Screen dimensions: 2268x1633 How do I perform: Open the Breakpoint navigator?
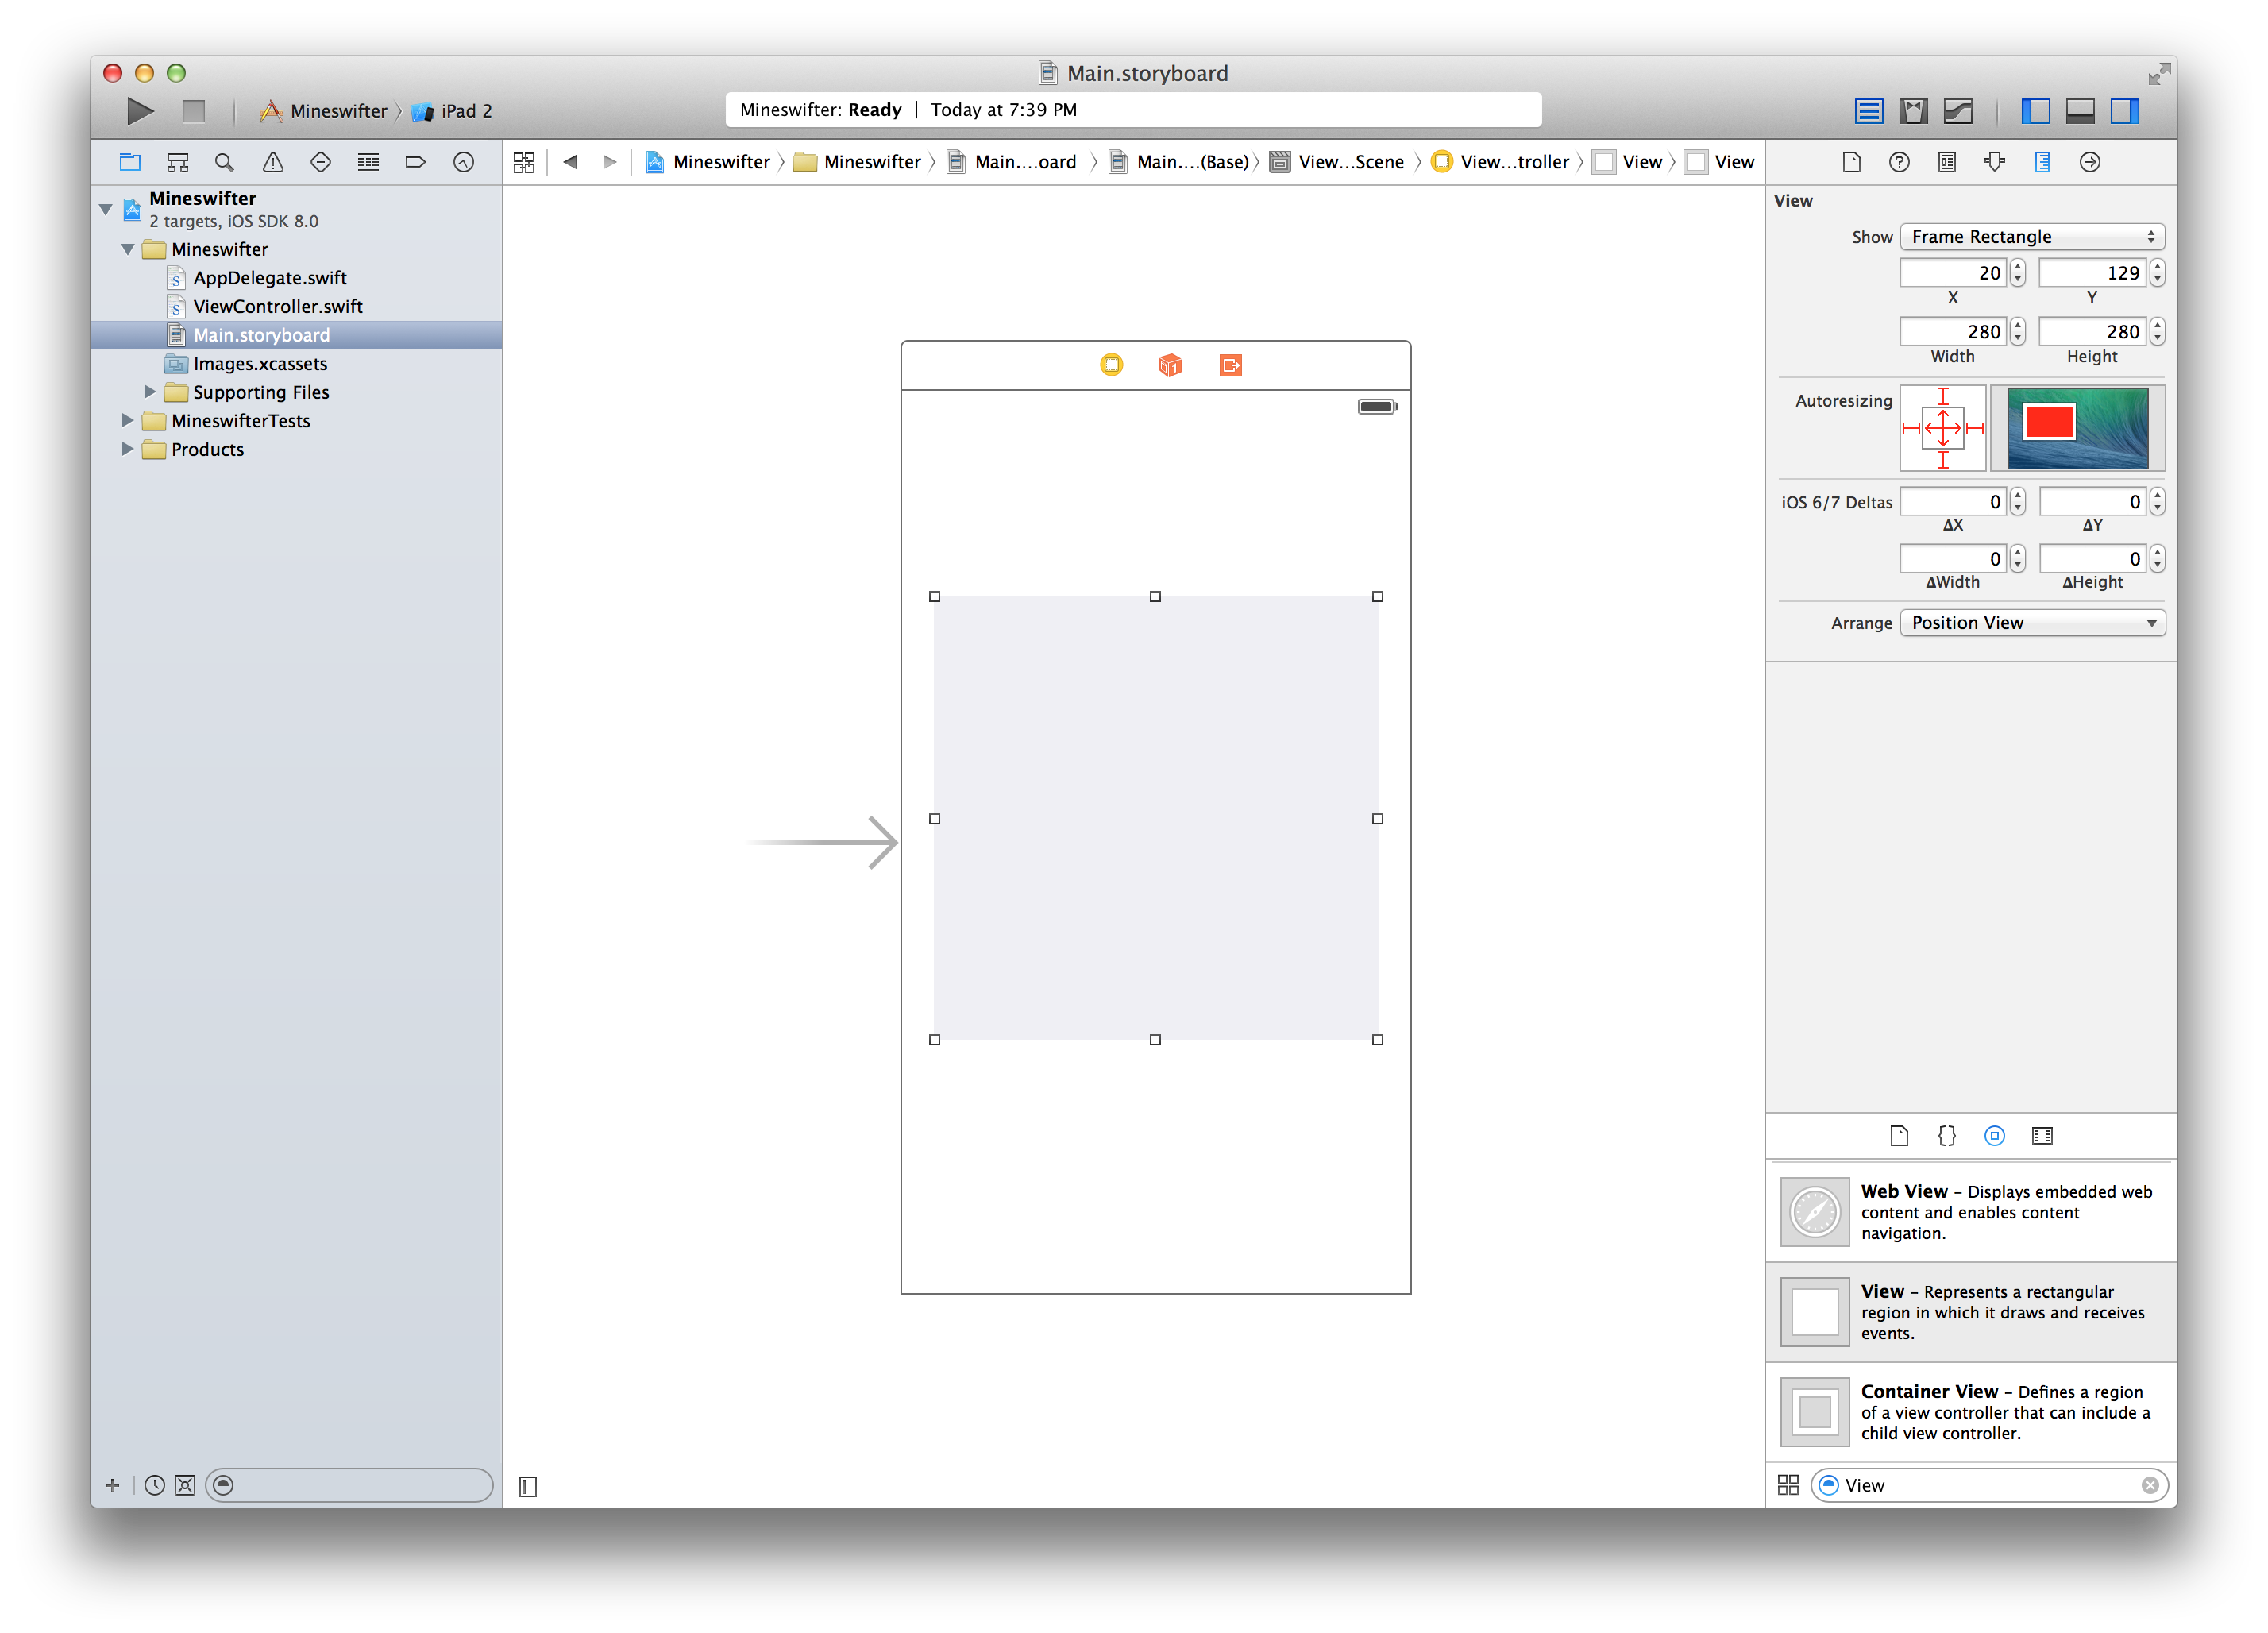click(416, 162)
